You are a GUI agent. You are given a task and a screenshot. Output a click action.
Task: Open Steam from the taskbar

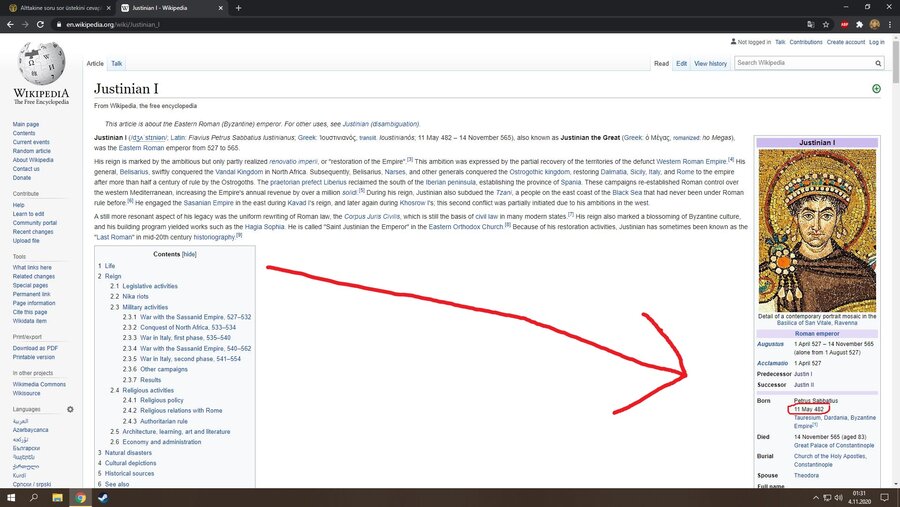click(x=103, y=498)
